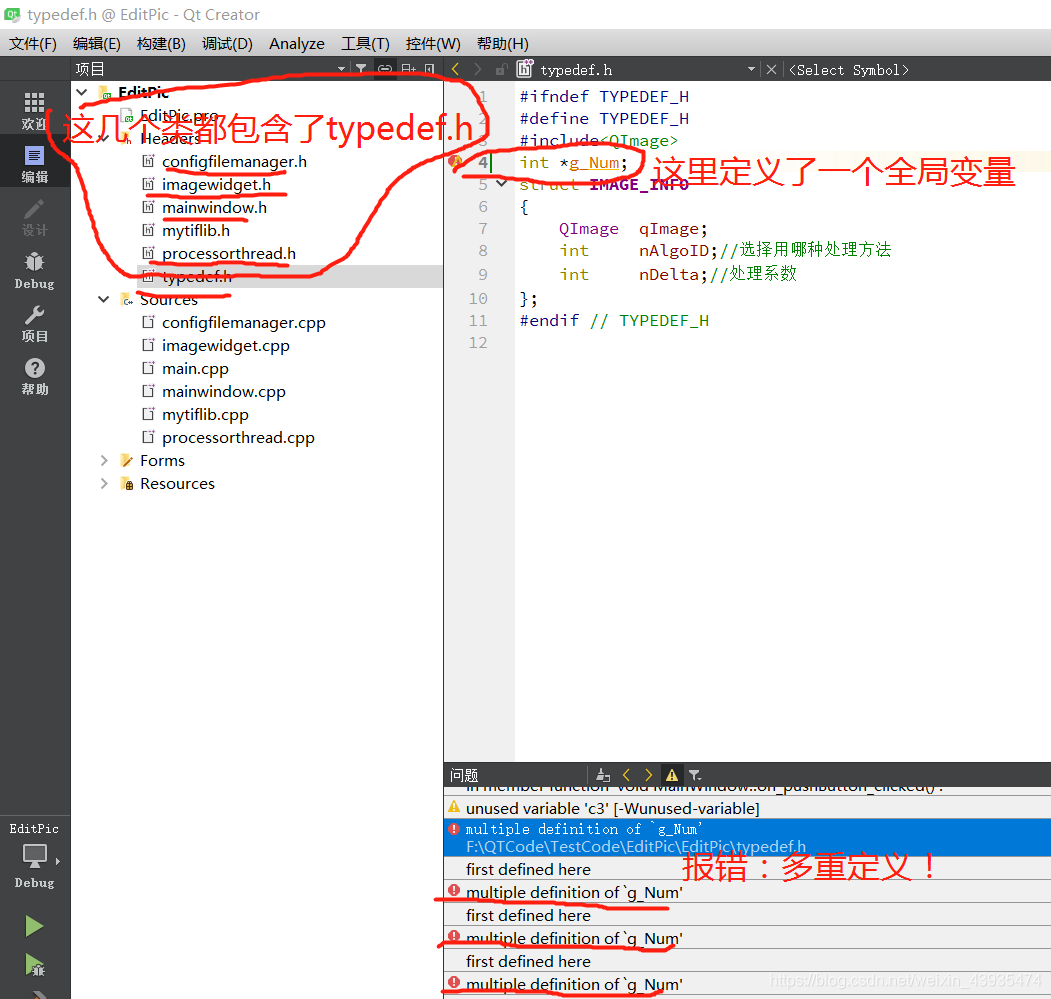The height and width of the screenshot is (999, 1051).
Task: Open the Select Symbol dropdown
Action: click(x=849, y=70)
